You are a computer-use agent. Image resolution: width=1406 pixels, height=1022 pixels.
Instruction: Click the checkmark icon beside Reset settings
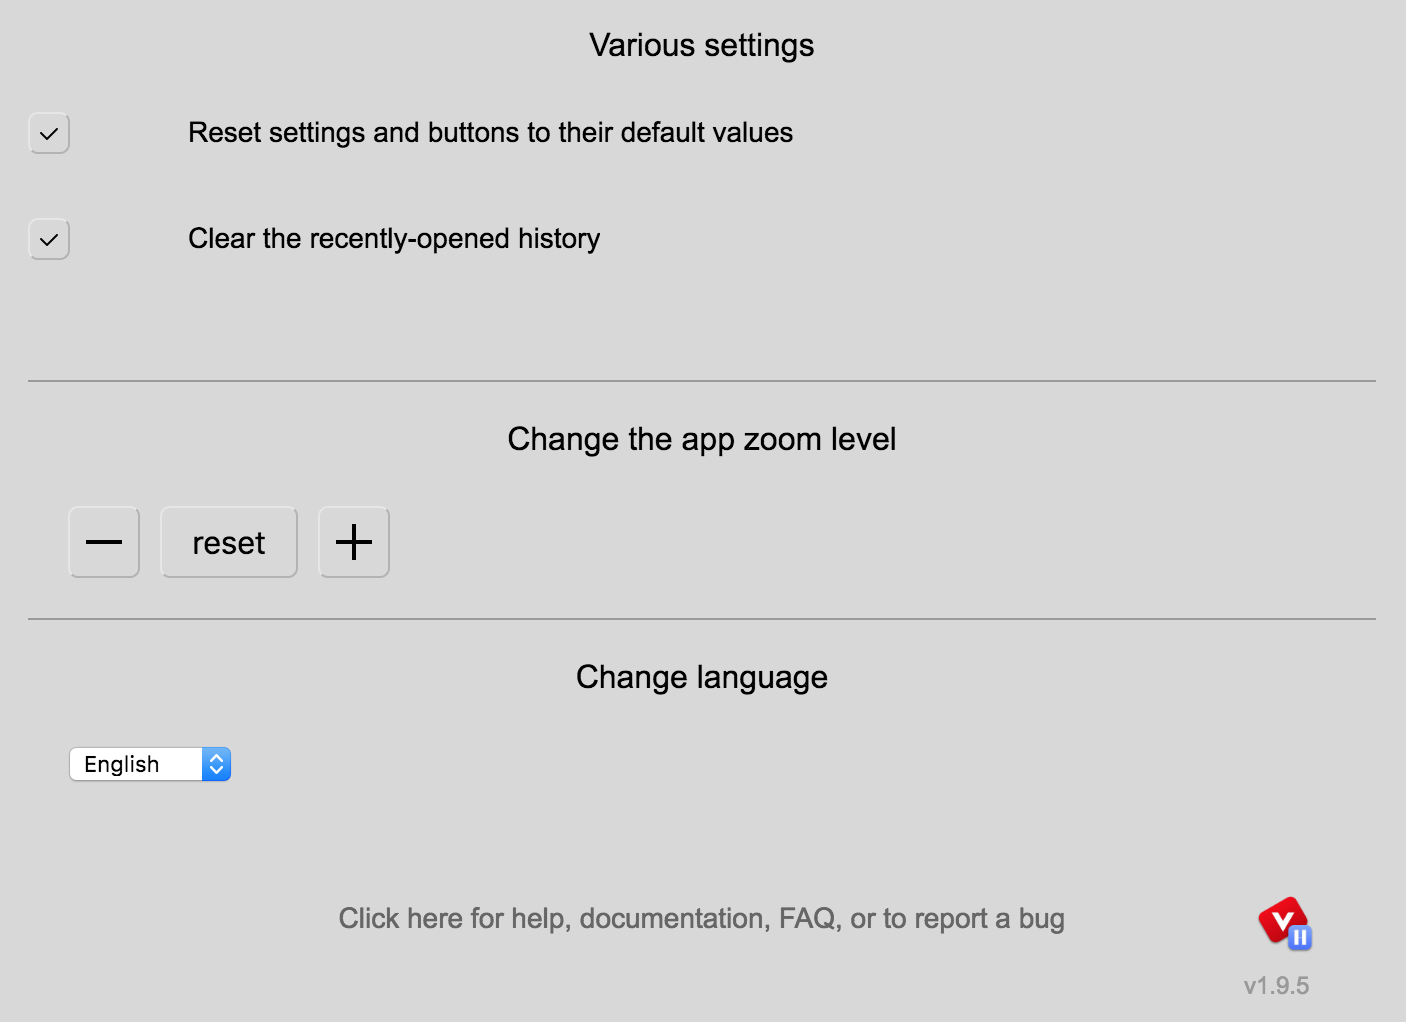pyautogui.click(x=49, y=133)
